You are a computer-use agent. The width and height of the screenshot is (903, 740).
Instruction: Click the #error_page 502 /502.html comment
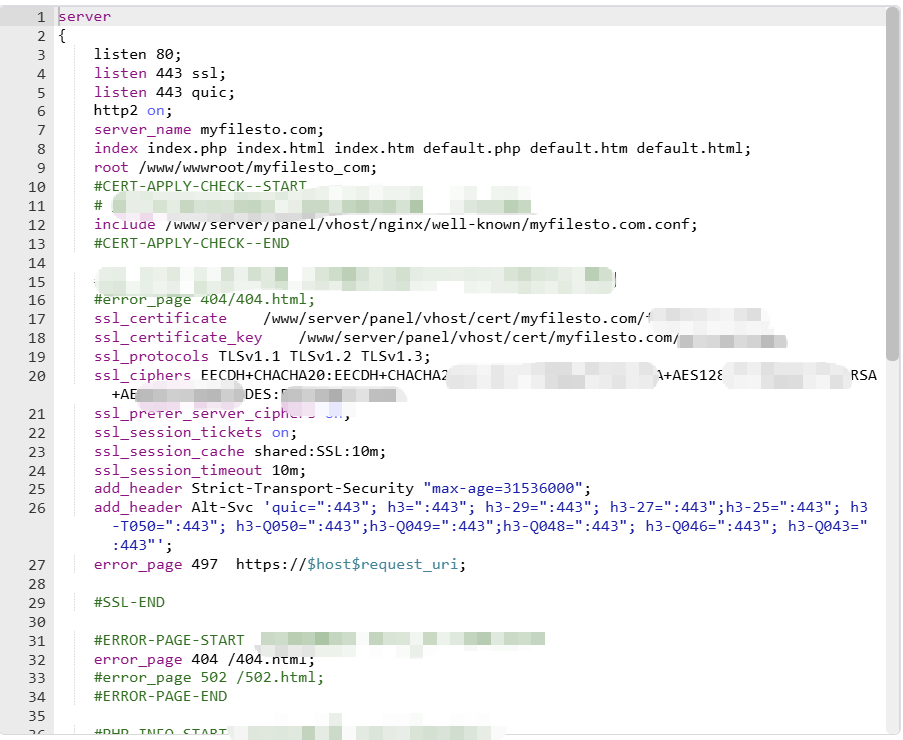209,678
